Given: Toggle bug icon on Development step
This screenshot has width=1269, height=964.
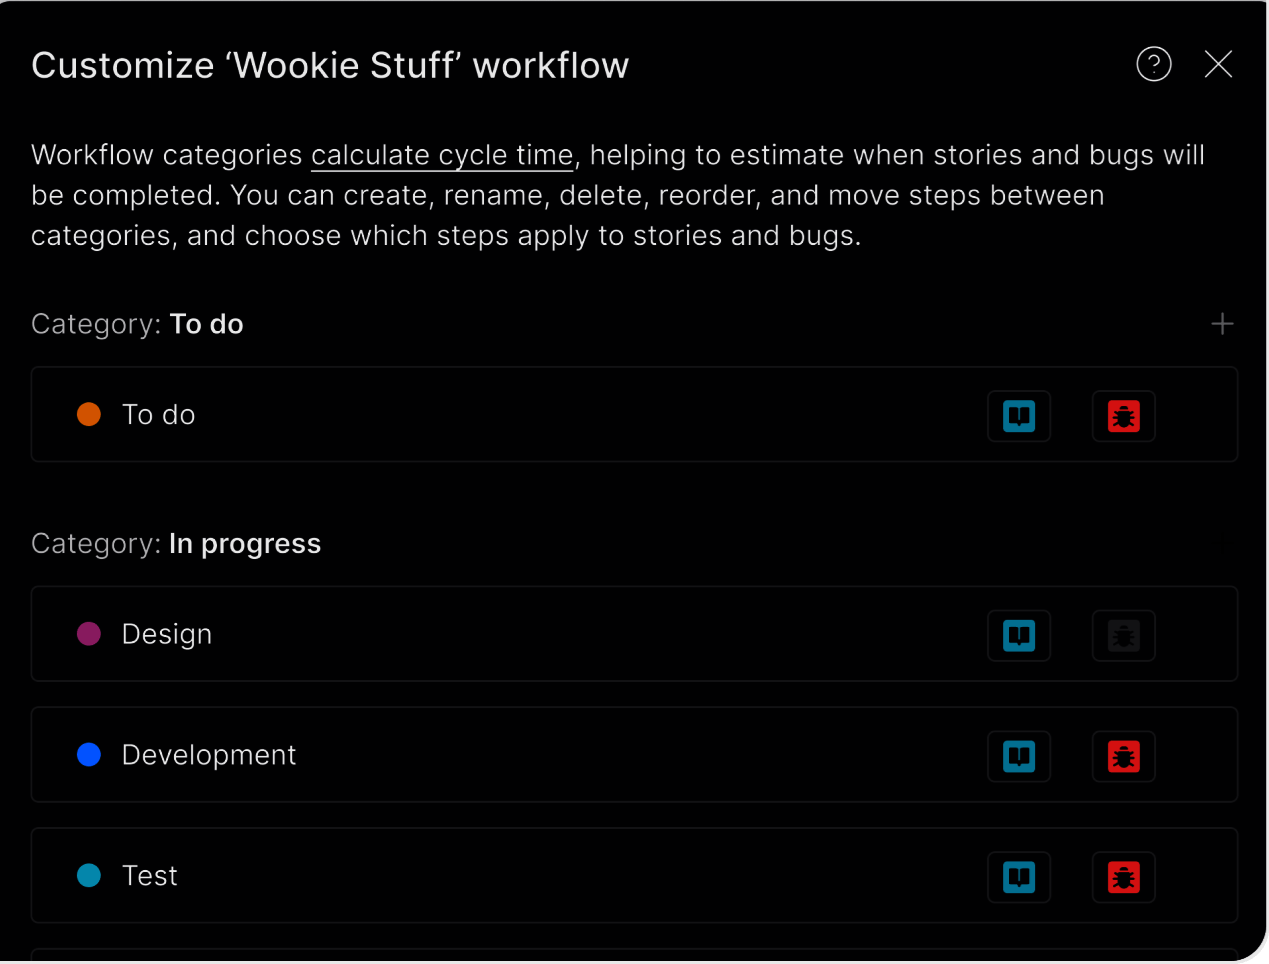Looking at the screenshot, I should (1124, 757).
